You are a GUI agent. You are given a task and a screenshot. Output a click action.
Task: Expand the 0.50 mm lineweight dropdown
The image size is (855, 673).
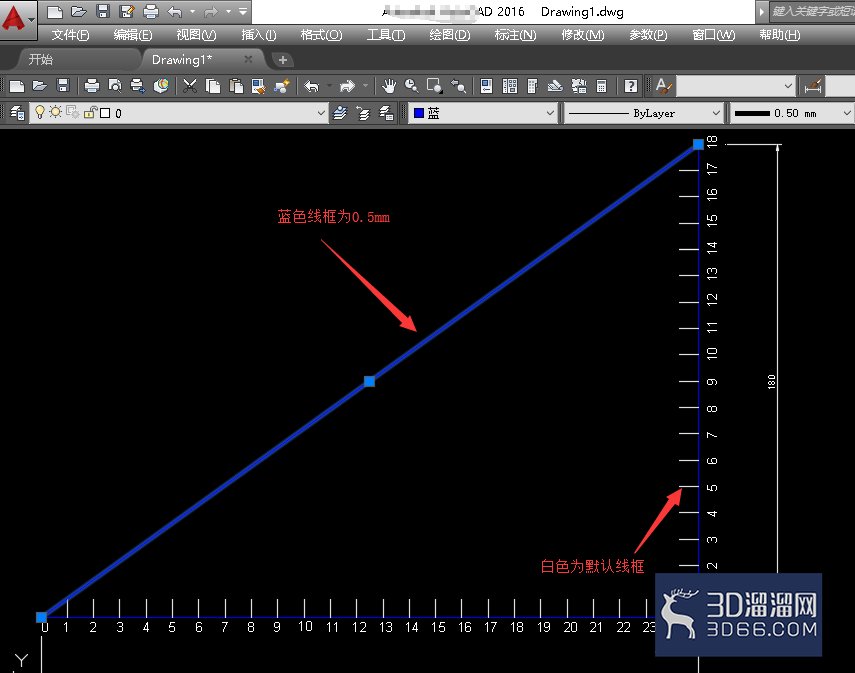click(791, 113)
